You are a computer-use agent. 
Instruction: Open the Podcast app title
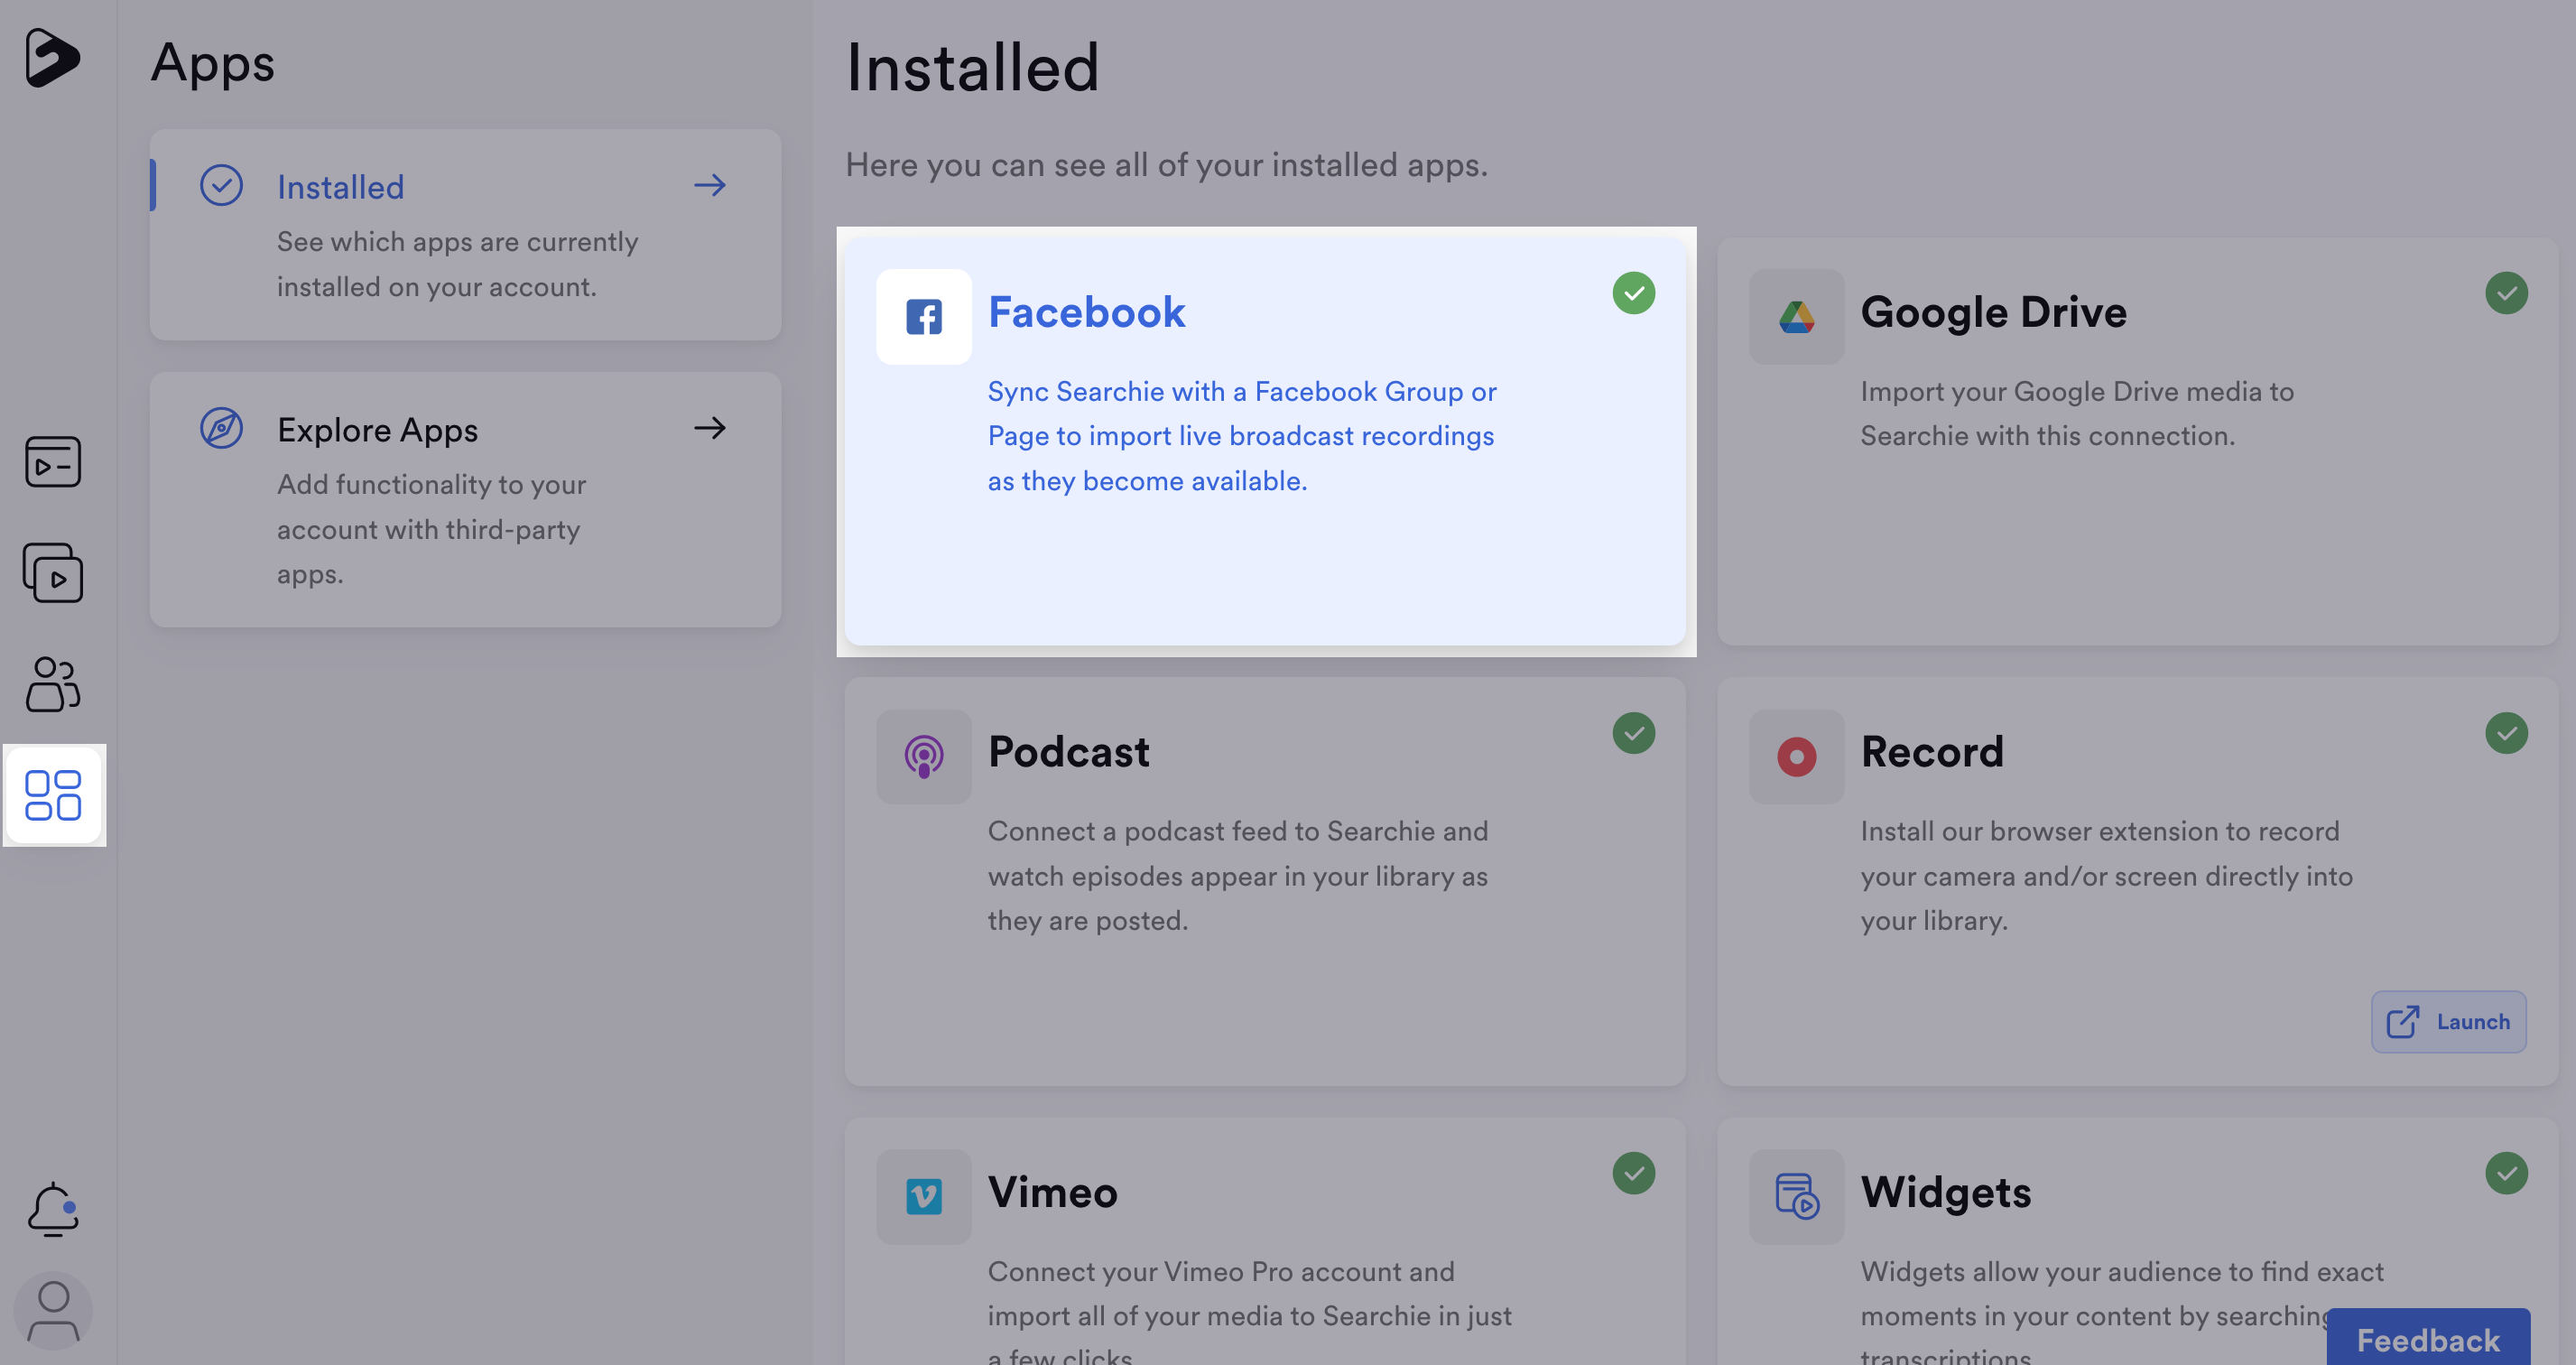pos(1068,752)
